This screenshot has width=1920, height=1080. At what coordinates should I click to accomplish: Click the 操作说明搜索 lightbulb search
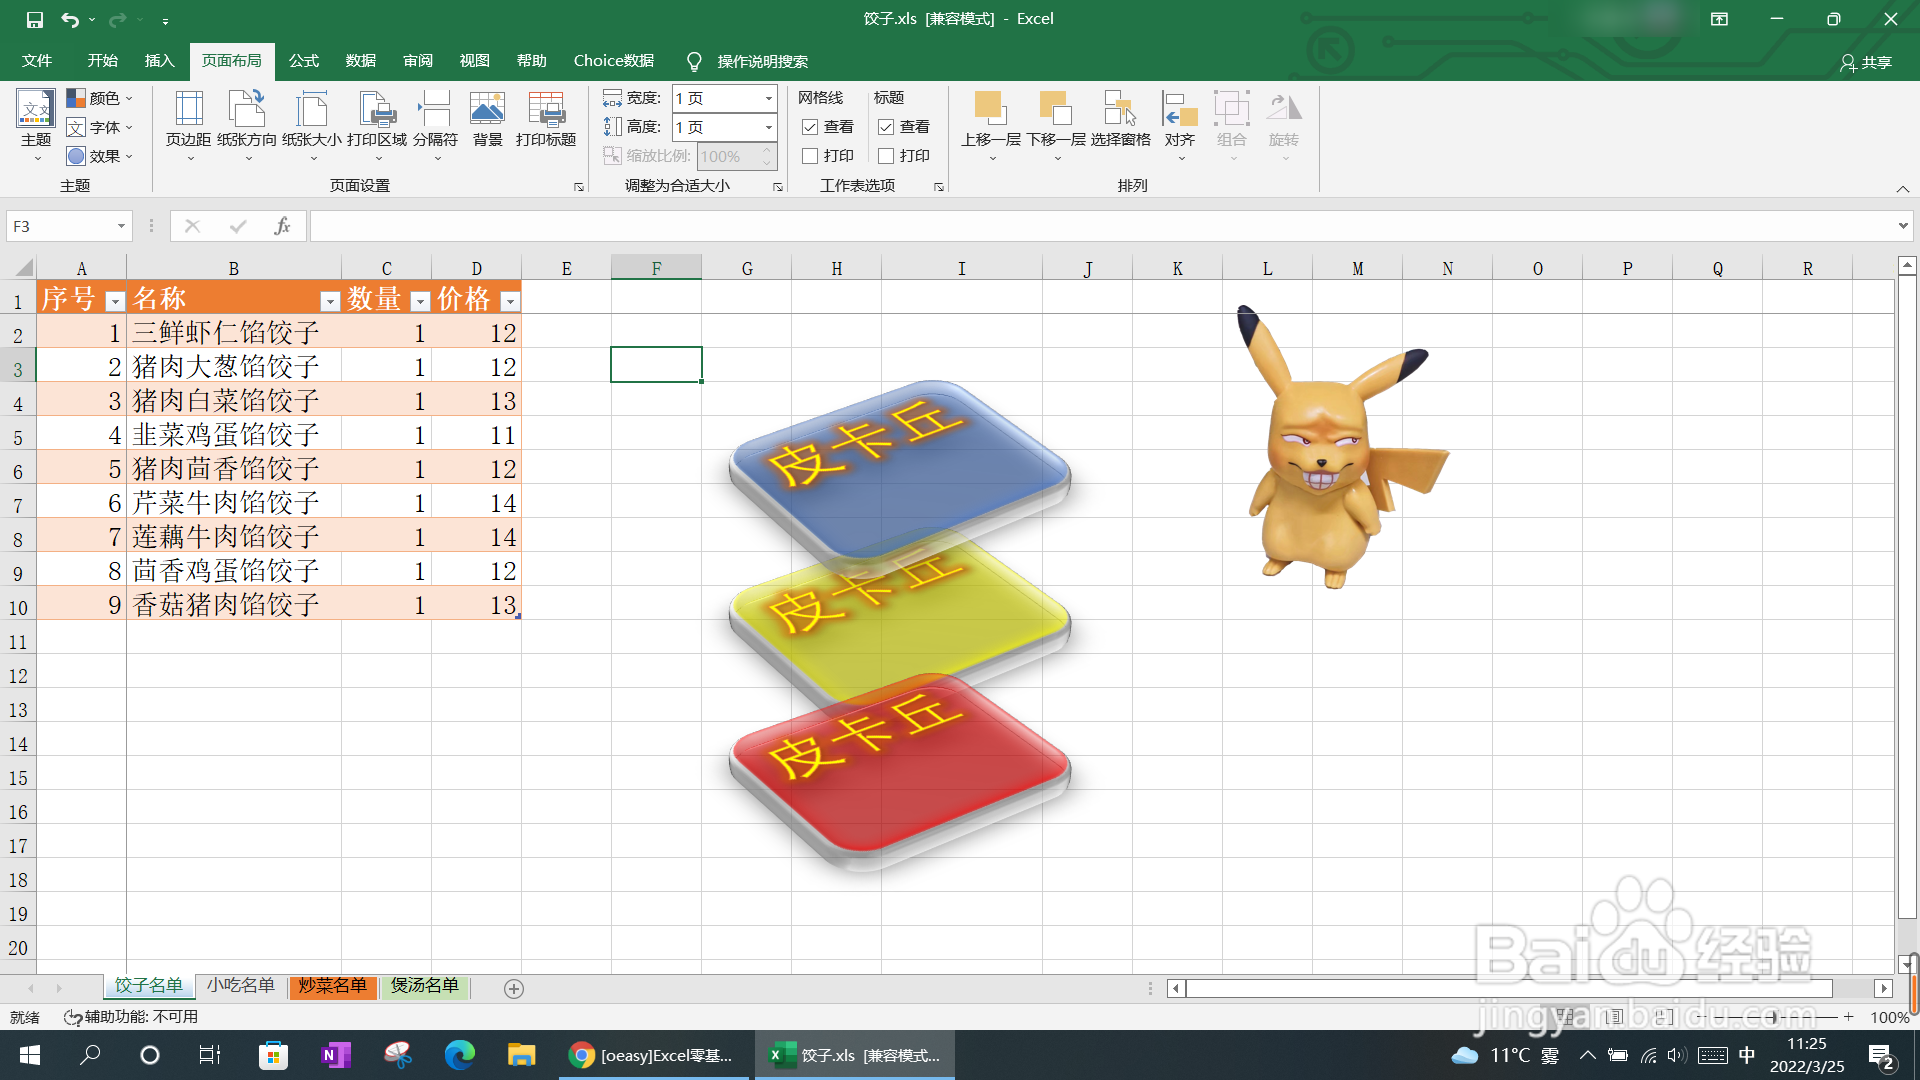click(x=747, y=61)
